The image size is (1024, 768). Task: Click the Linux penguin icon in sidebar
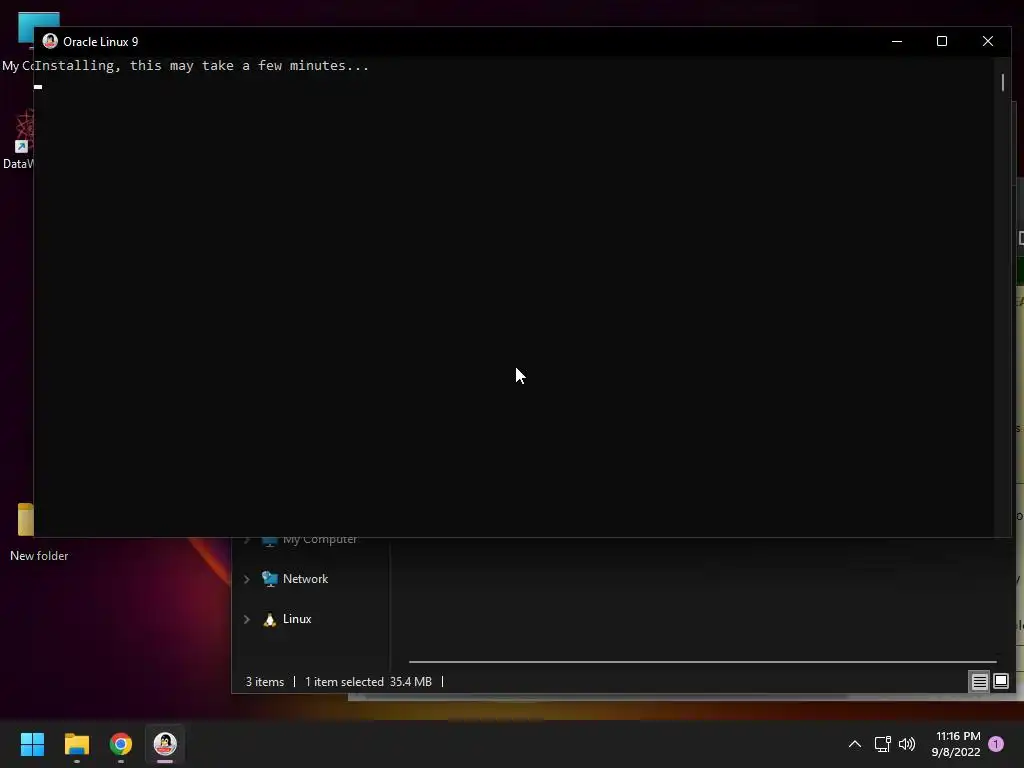(x=269, y=619)
